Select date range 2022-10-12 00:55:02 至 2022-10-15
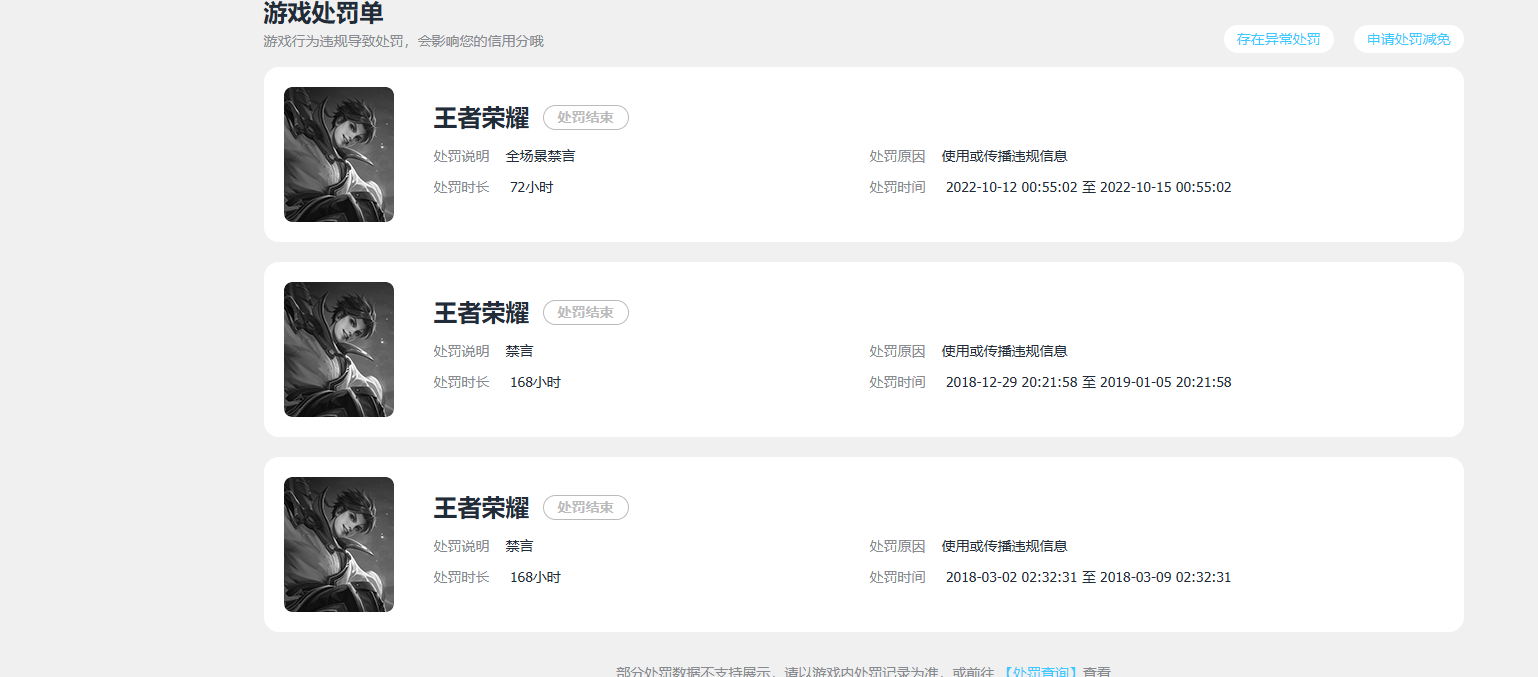 [1088, 187]
